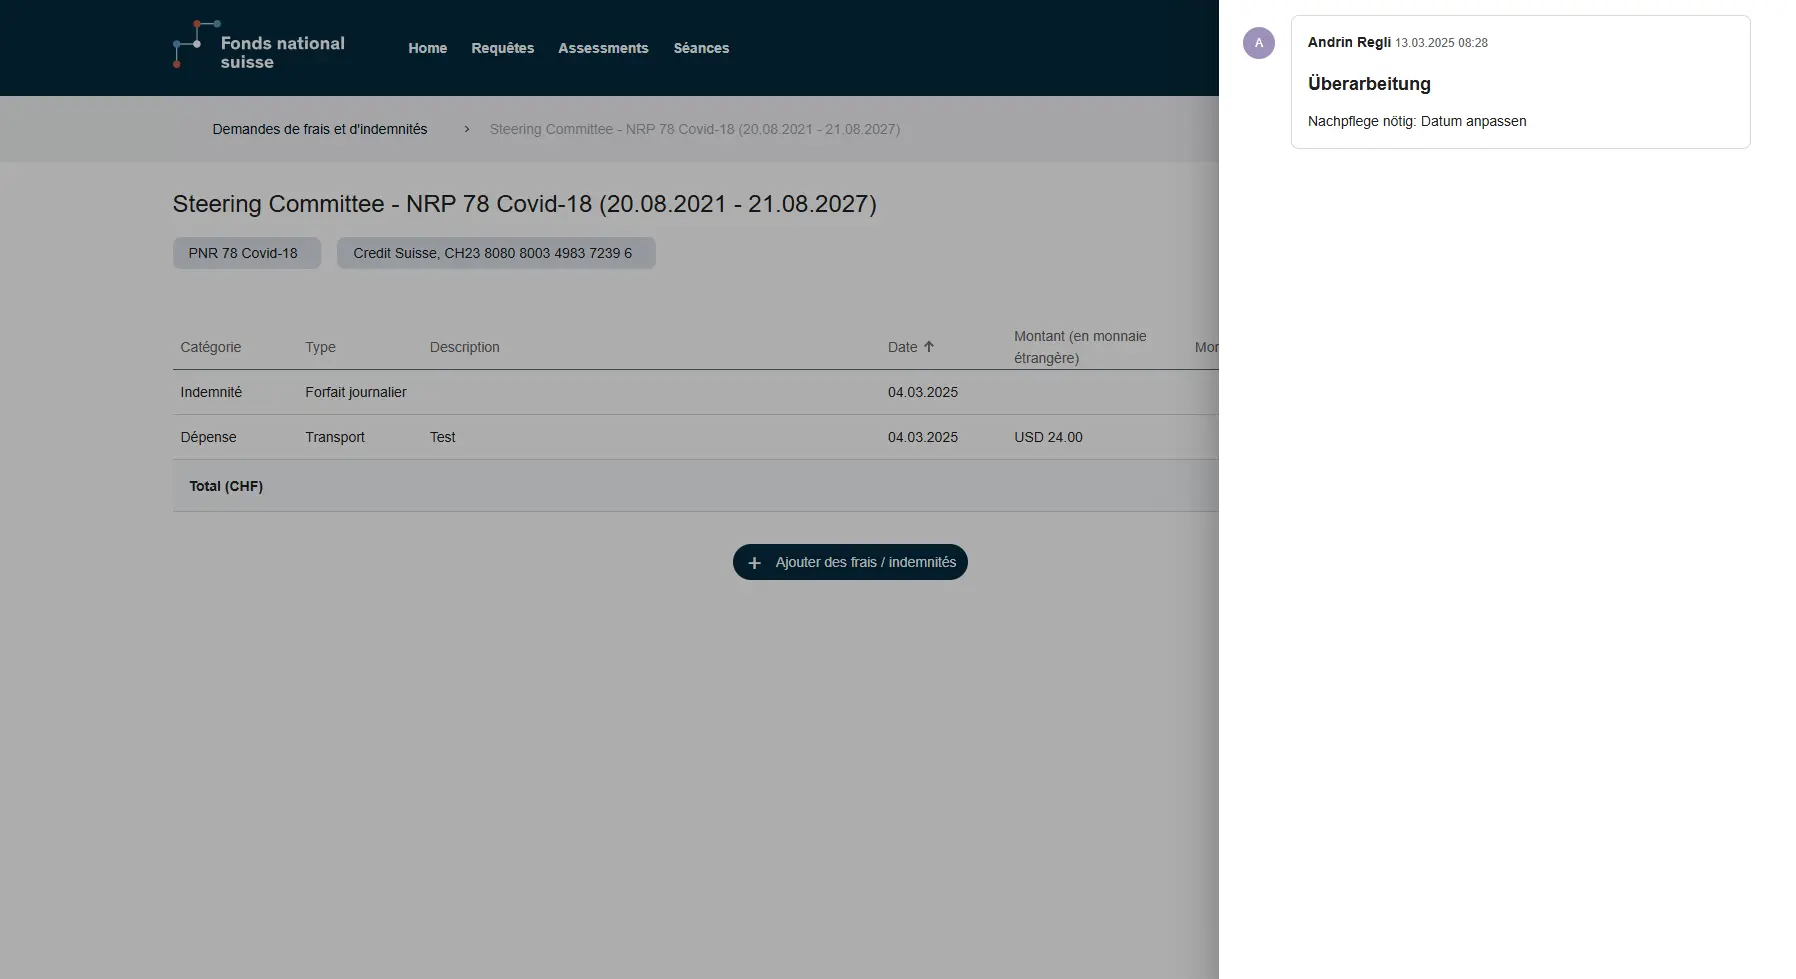
Task: Open Assessments in the top navigation
Action: click(x=603, y=48)
